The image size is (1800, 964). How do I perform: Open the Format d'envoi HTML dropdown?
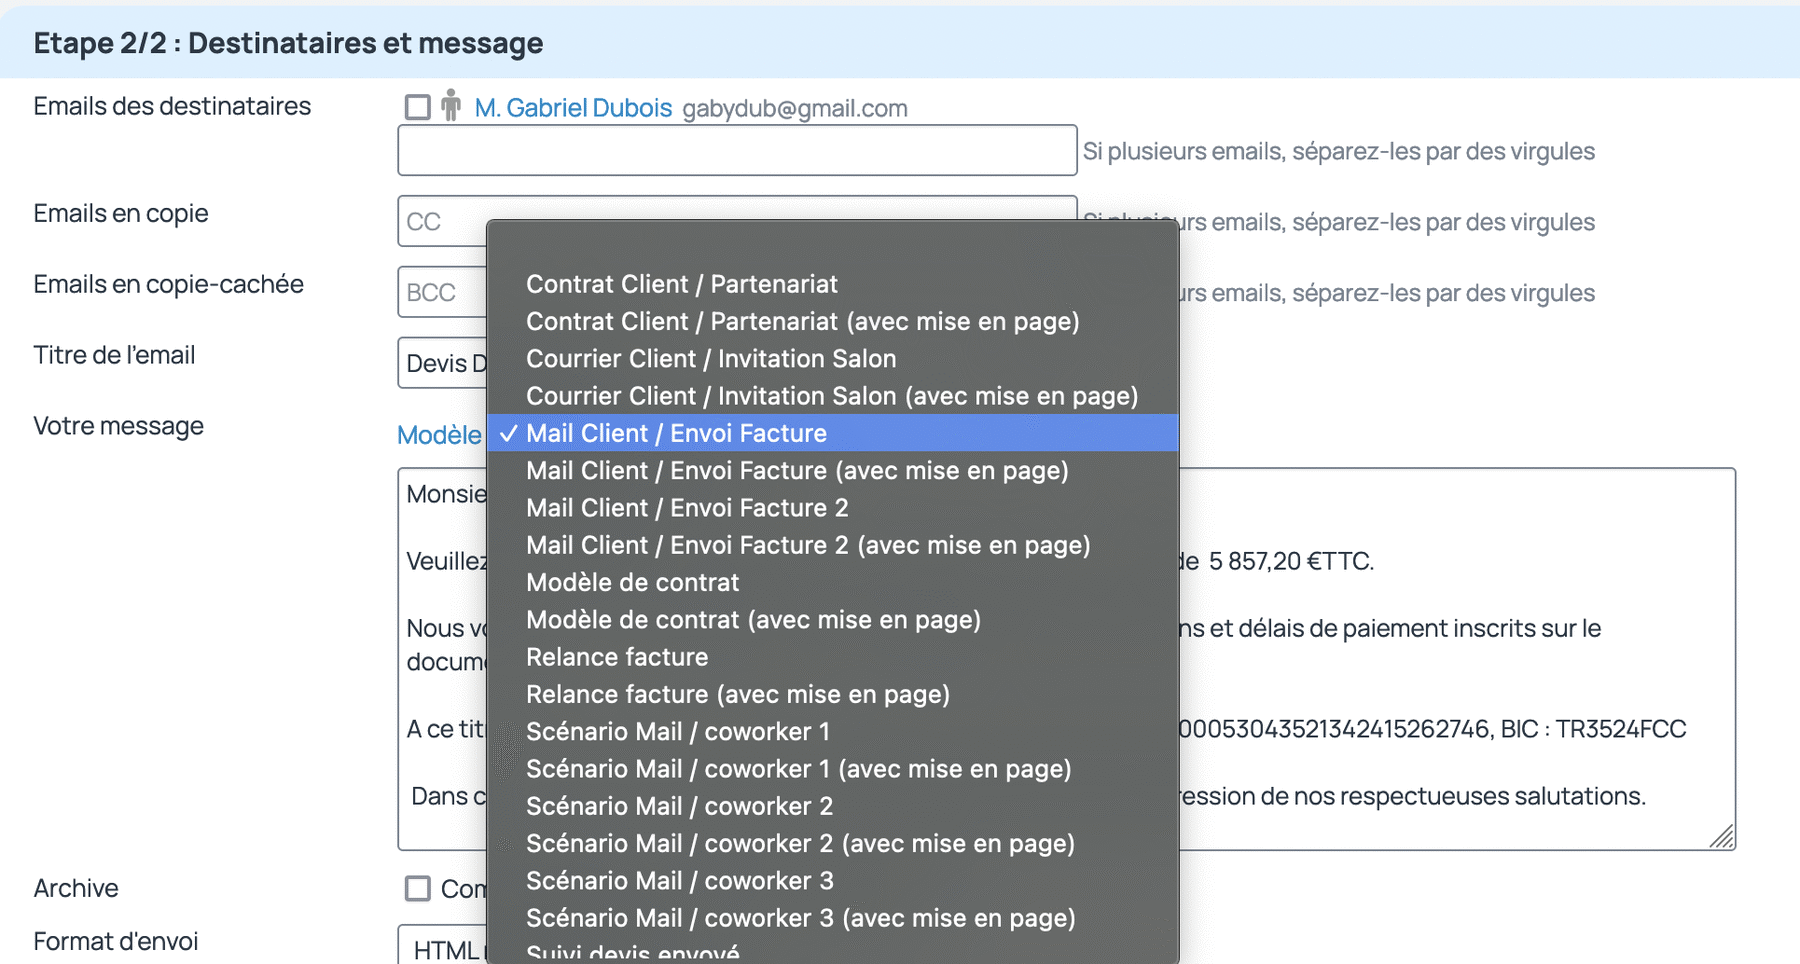tap(442, 945)
